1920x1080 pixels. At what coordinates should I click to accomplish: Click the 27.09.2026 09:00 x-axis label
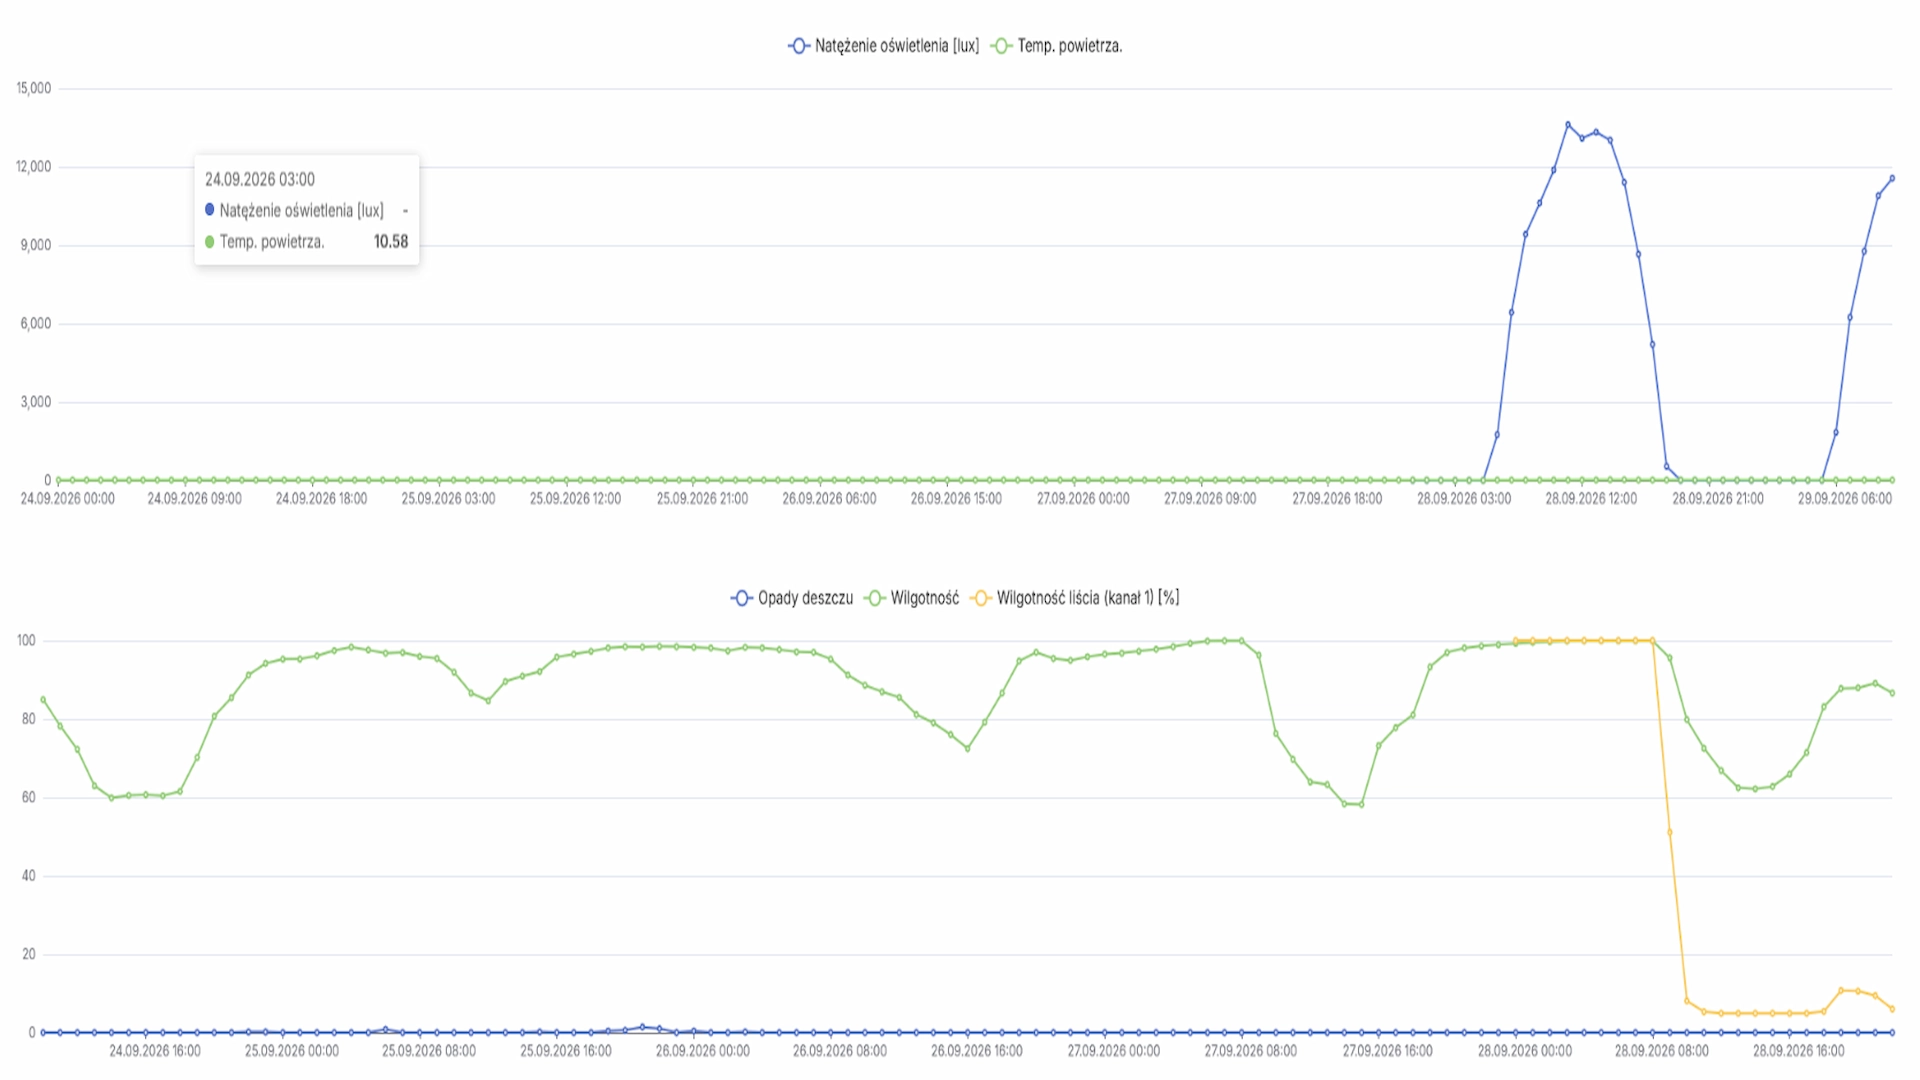coord(1210,498)
